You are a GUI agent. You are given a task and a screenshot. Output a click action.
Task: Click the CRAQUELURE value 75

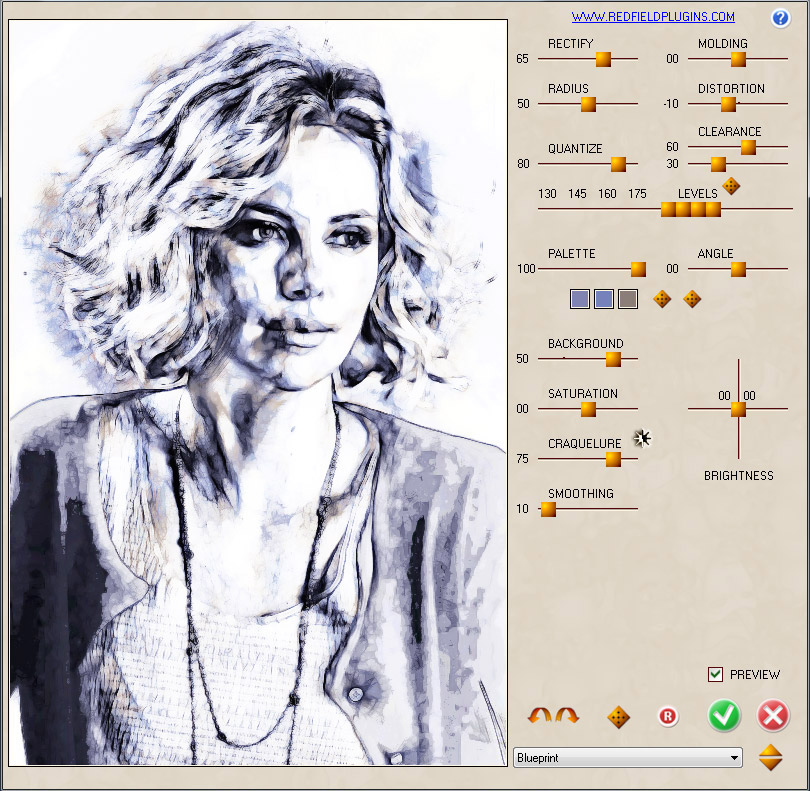click(522, 459)
